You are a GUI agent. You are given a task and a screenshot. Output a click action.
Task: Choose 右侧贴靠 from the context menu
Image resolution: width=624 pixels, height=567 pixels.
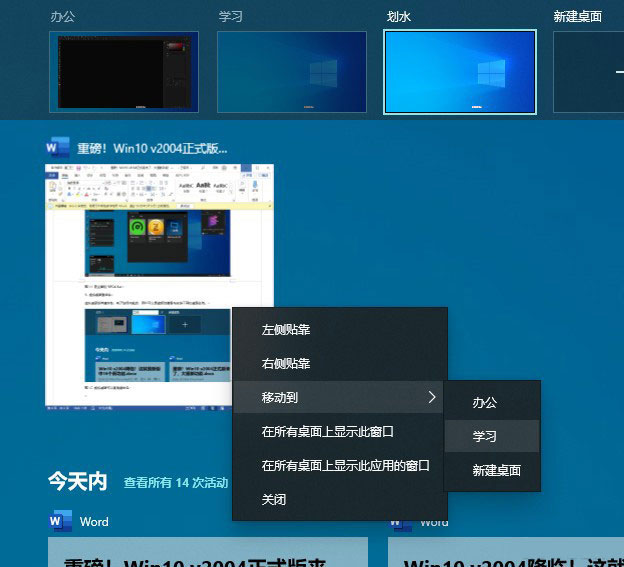286,364
